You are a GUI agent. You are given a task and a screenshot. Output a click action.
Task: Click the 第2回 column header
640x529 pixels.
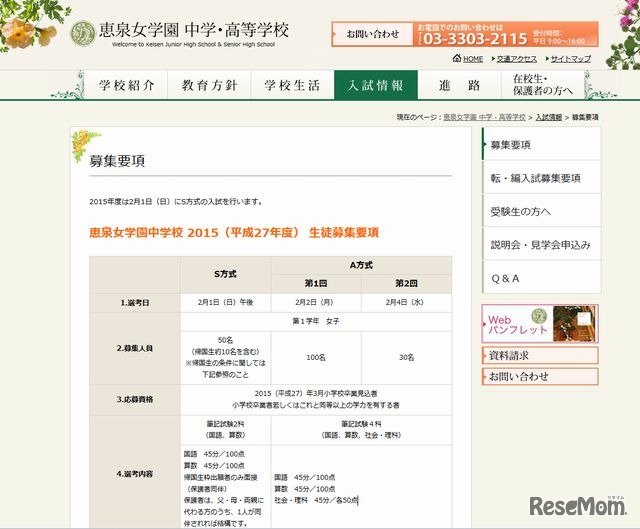(x=407, y=283)
